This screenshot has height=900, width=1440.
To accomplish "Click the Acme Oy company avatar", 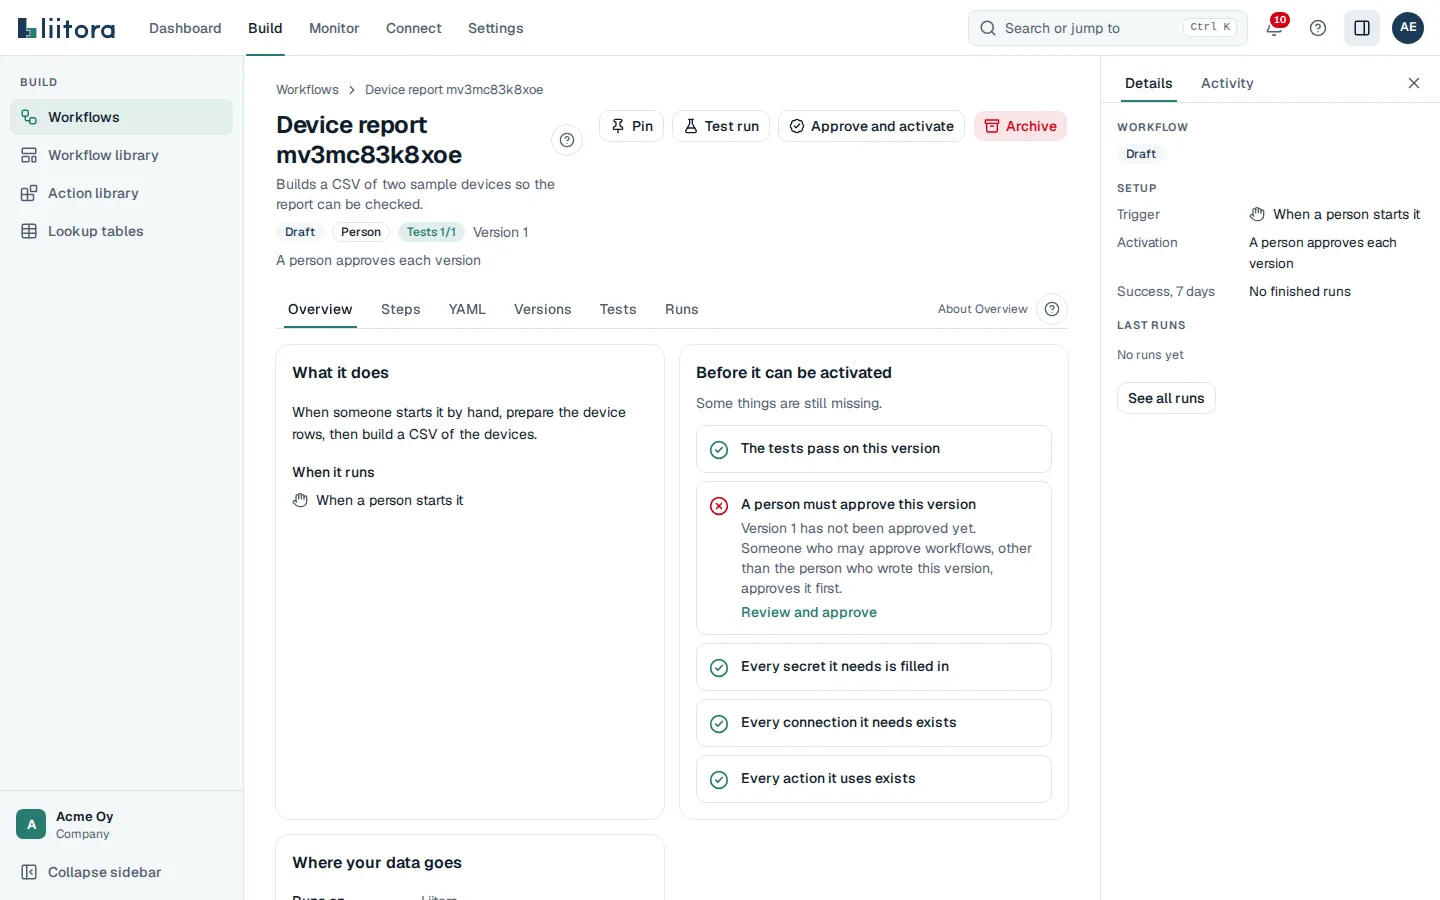I will pyautogui.click(x=31, y=824).
